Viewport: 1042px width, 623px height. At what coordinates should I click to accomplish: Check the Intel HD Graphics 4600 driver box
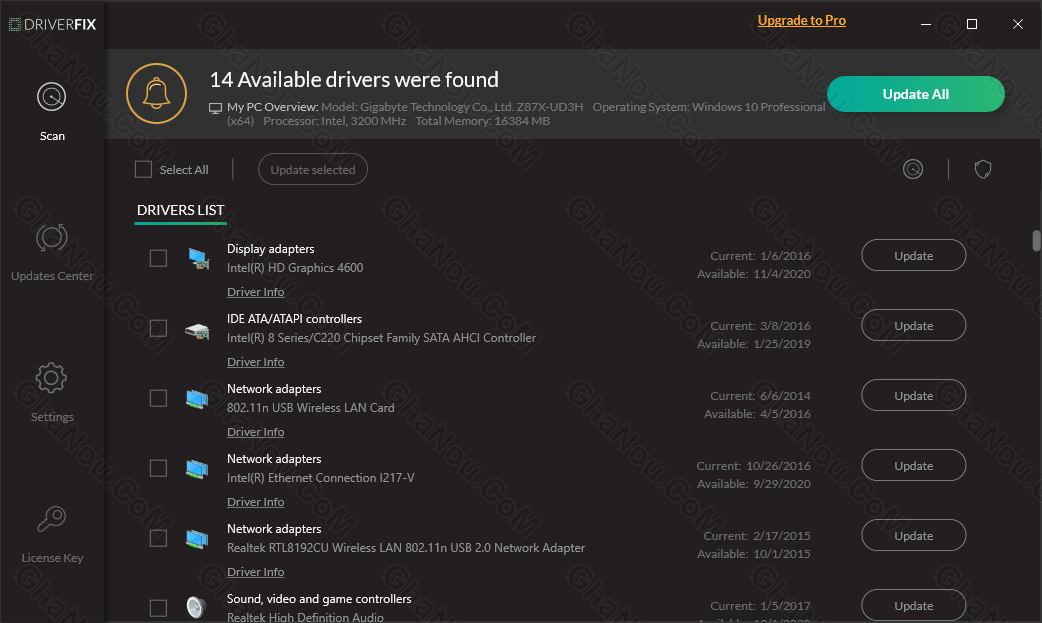[x=158, y=258]
